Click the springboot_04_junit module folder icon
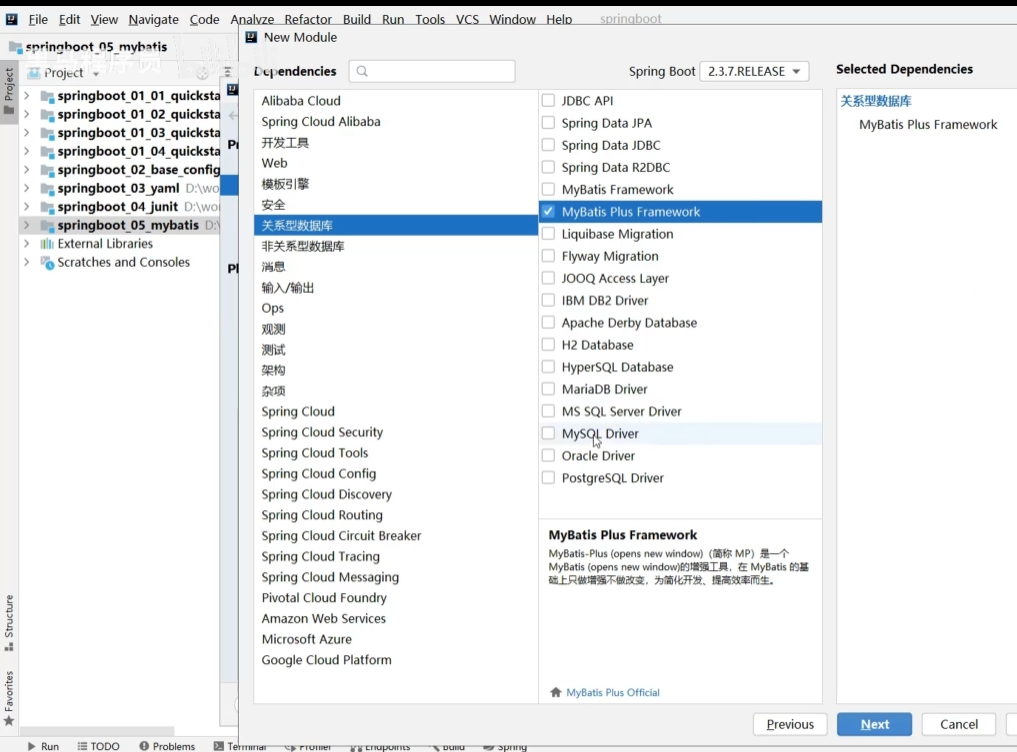The image size is (1017, 752). [x=47, y=207]
